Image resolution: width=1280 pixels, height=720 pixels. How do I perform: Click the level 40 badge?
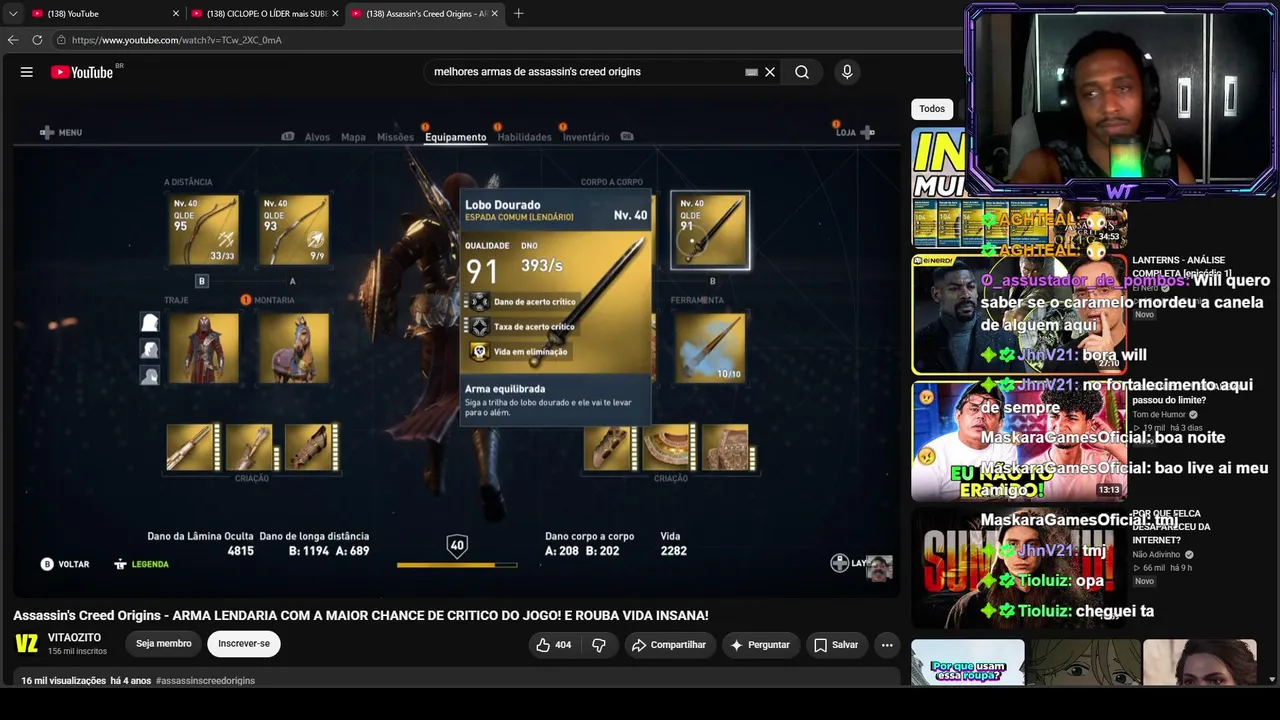pos(457,545)
